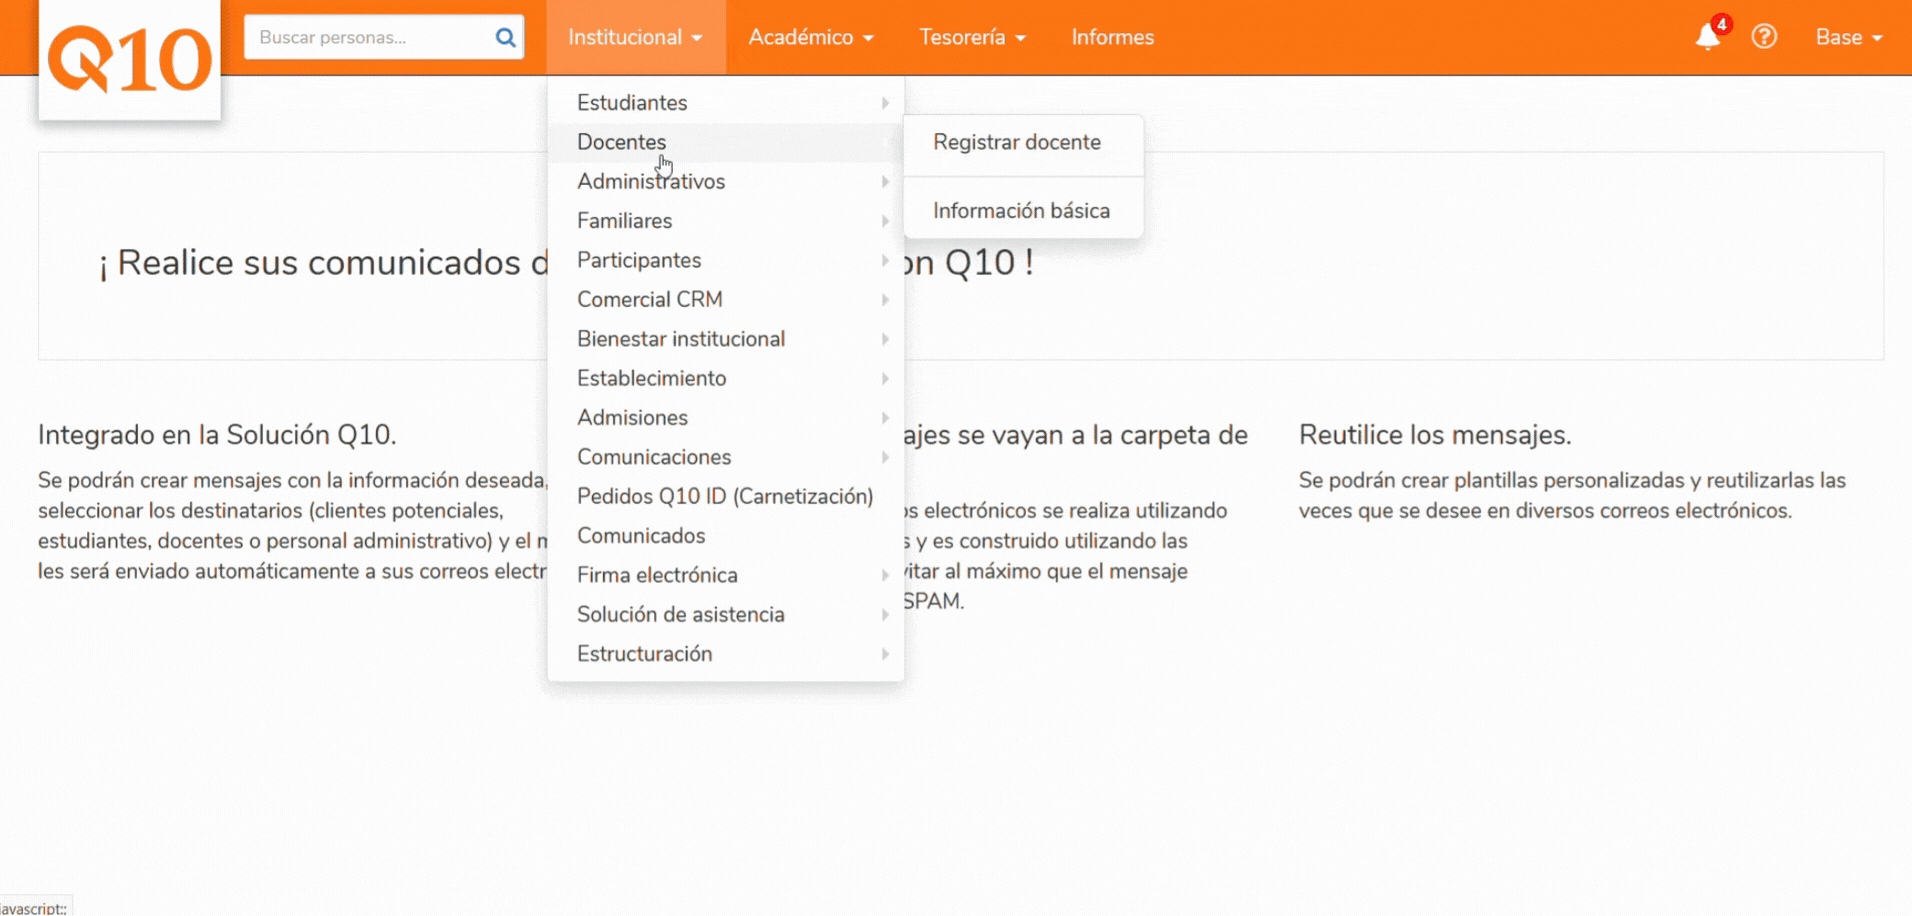Viewport: 1912px width, 916px height.
Task: Expand the Familiares submenu
Action: (726, 221)
